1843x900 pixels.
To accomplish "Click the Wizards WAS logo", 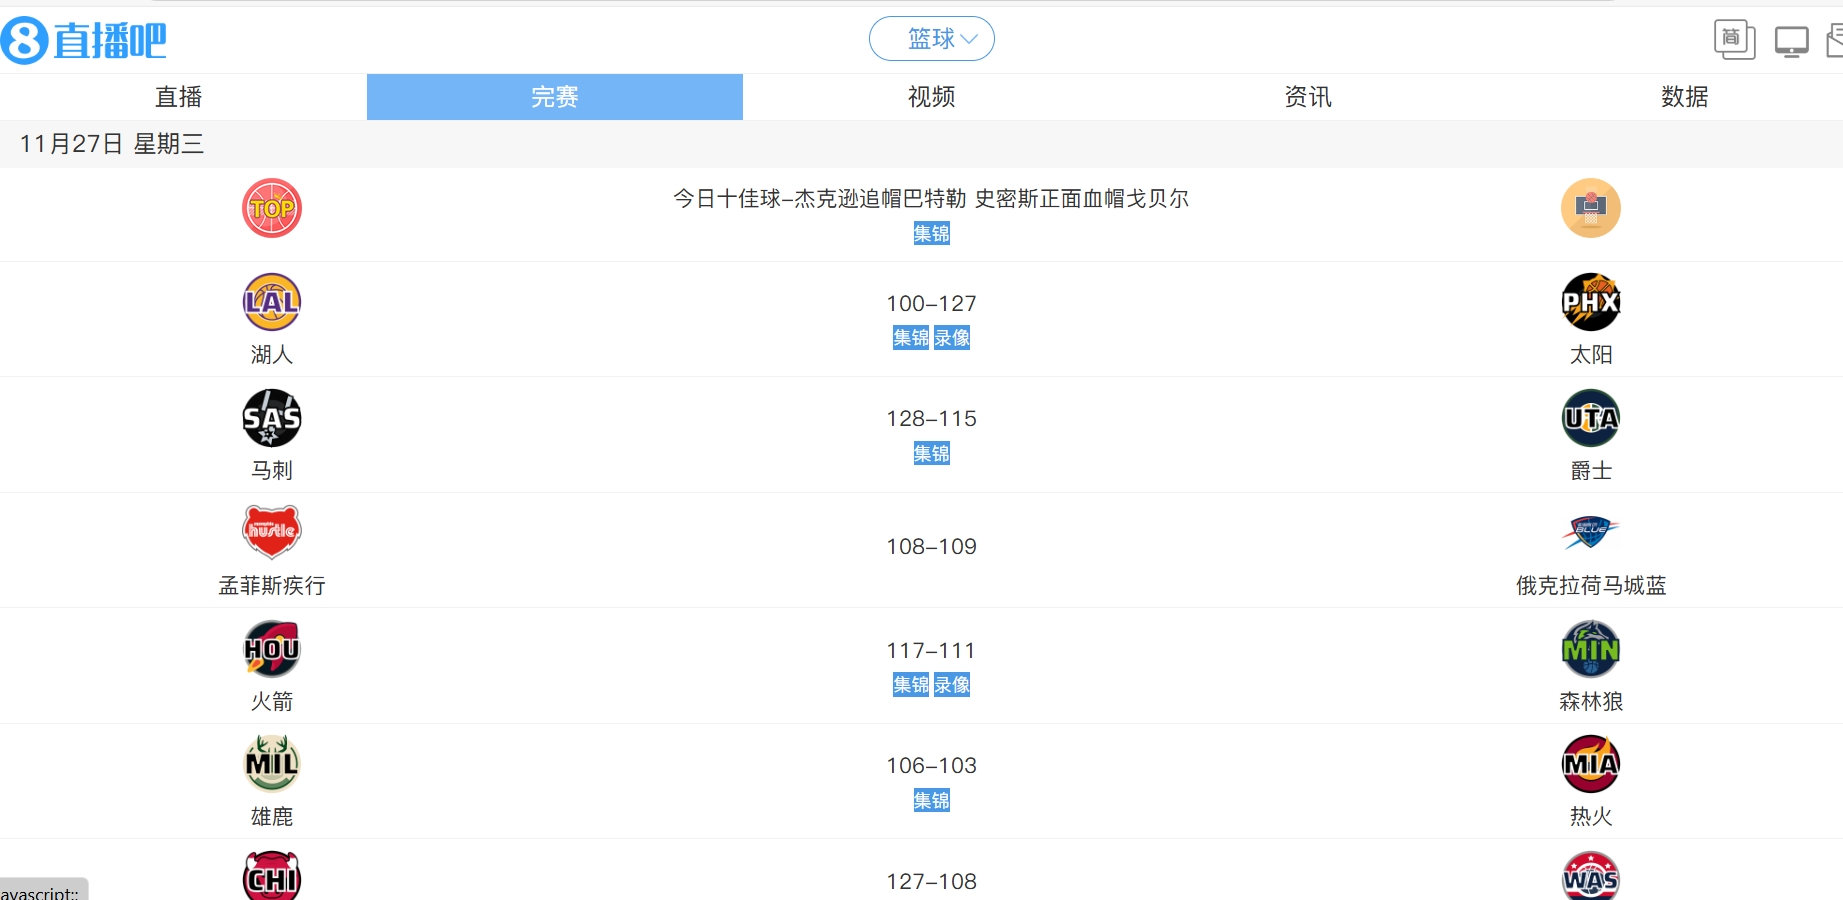I will coord(1591,877).
